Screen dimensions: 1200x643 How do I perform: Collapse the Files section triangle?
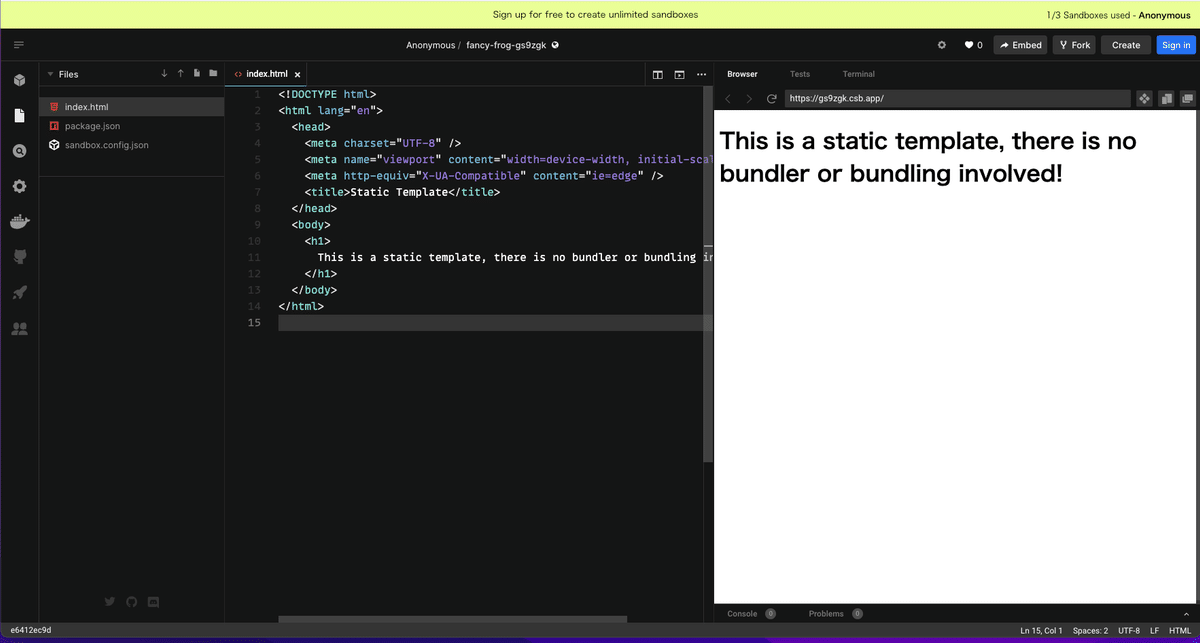(x=50, y=74)
